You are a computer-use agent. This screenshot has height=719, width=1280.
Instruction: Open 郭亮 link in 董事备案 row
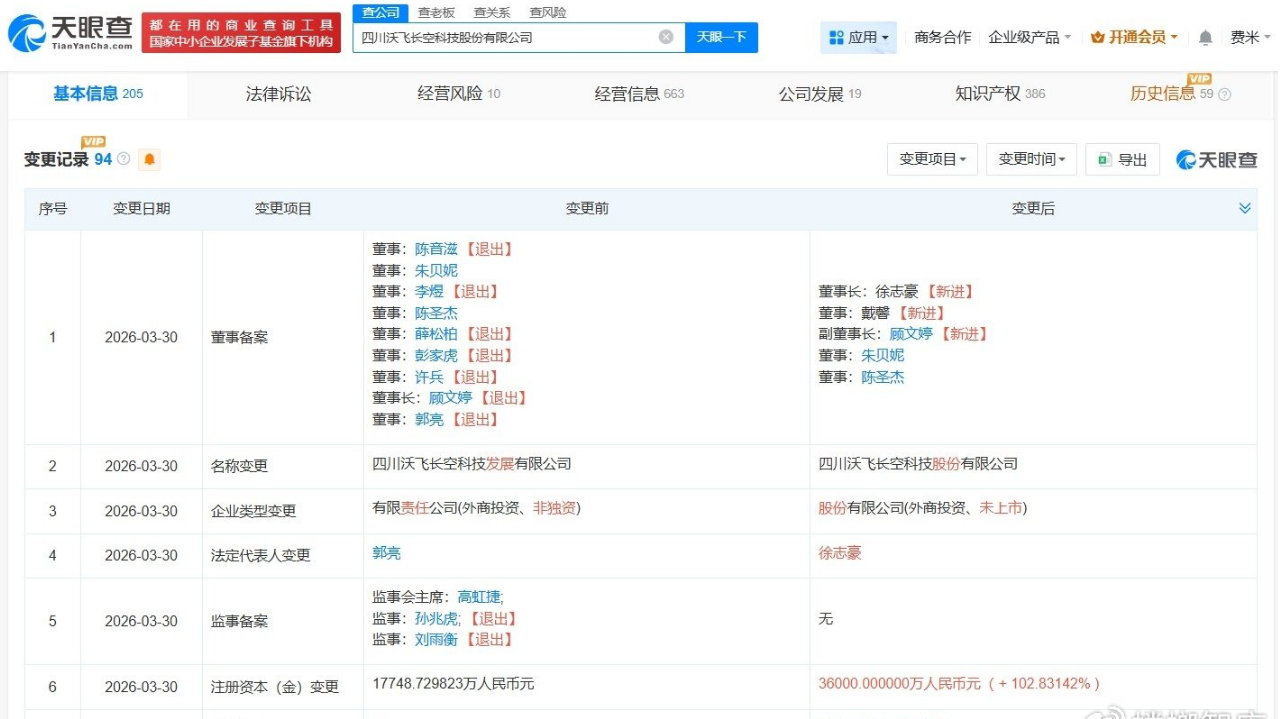click(x=428, y=419)
